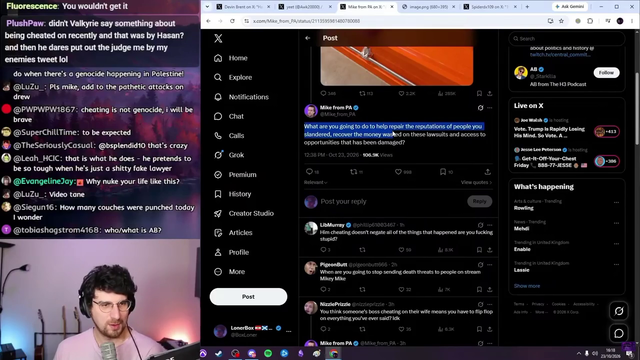Open View quotes link
Image resolution: width=640 pixels, height=360 pixels.
tap(476, 182)
